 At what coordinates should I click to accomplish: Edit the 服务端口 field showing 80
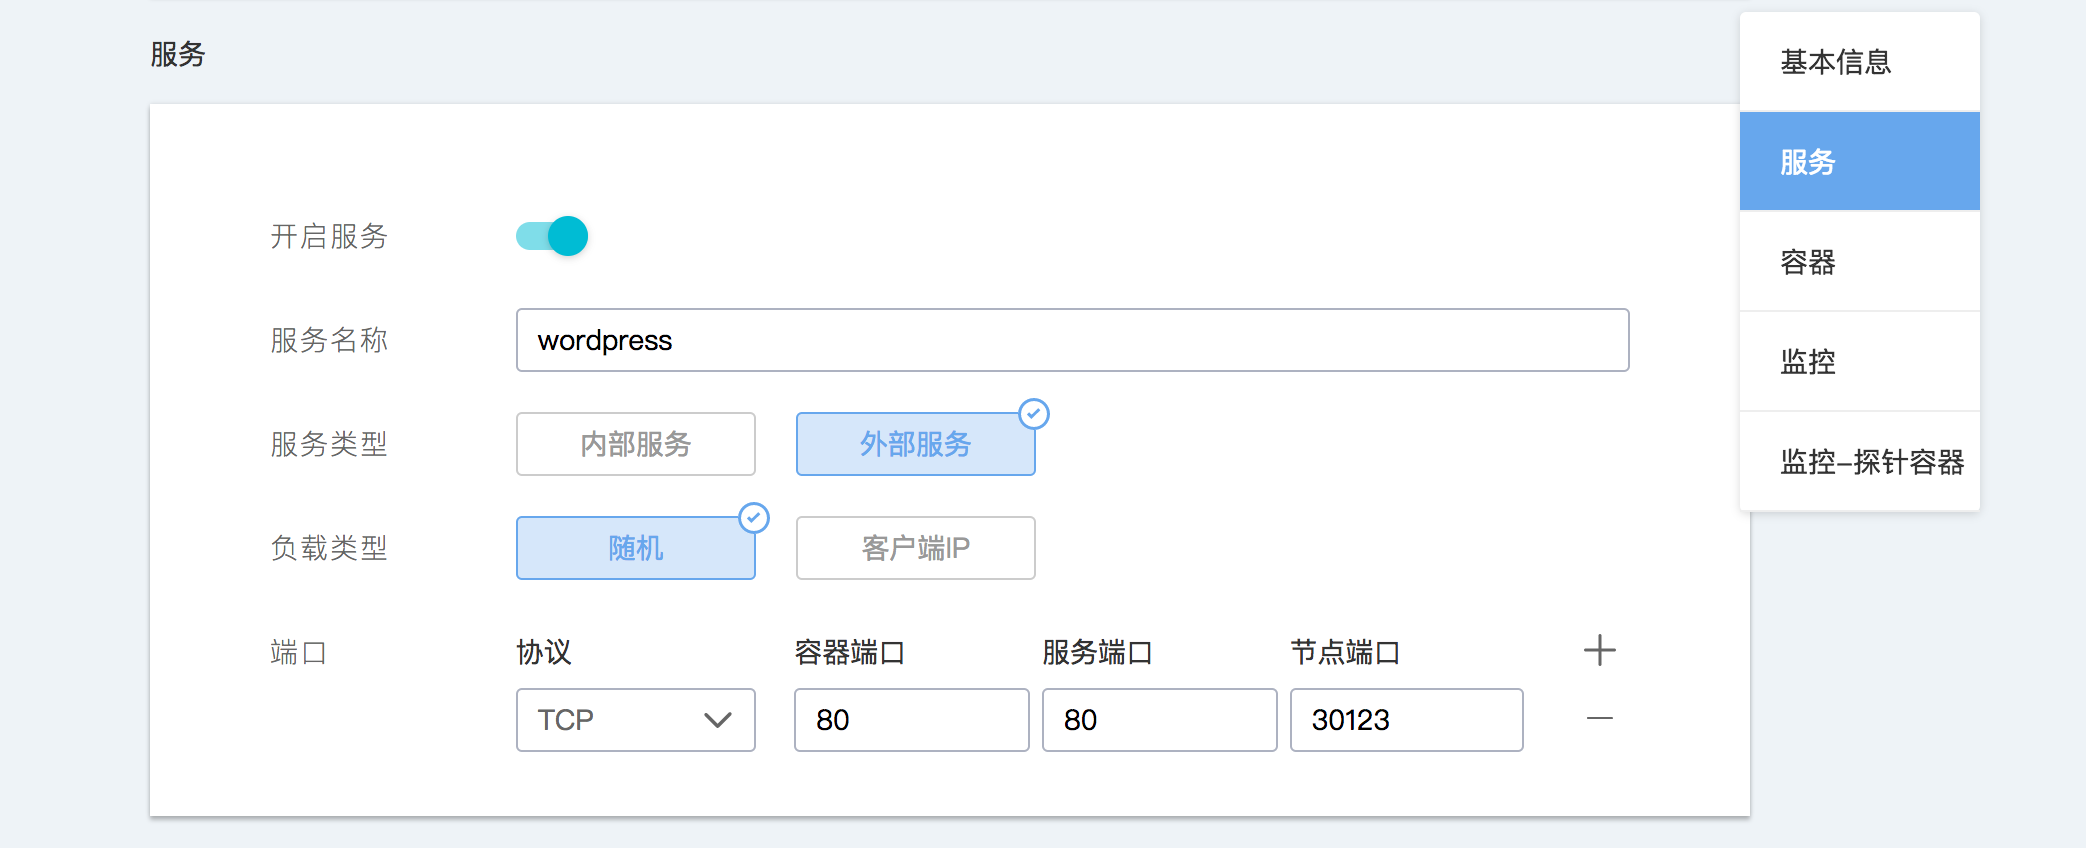click(1160, 720)
